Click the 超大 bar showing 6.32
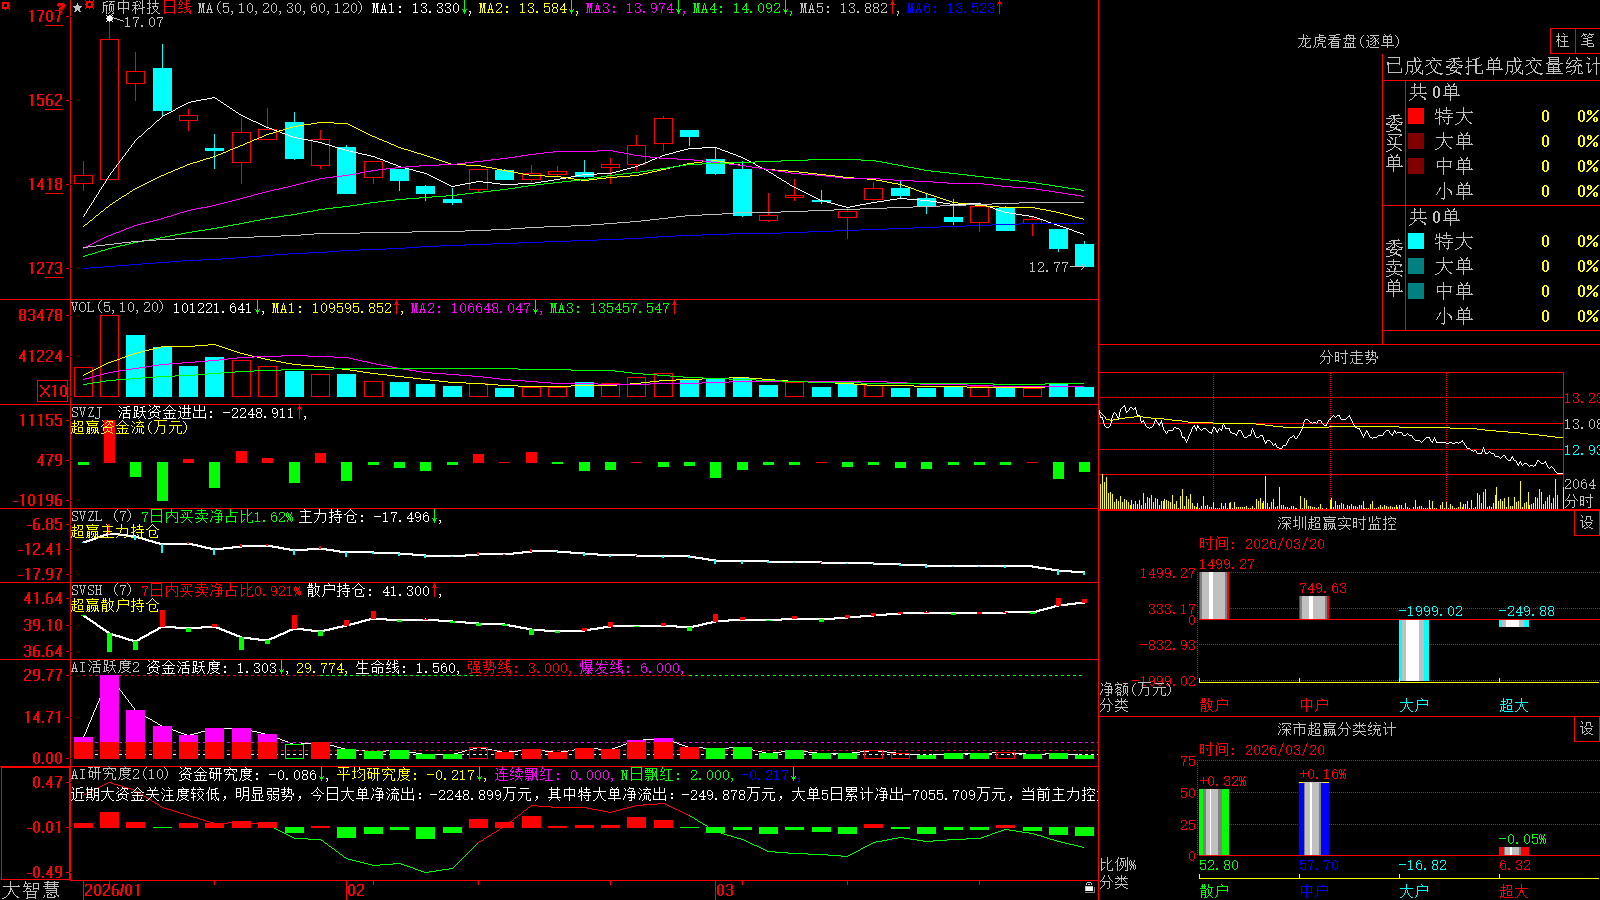Image resolution: width=1600 pixels, height=900 pixels. (x=1513, y=851)
